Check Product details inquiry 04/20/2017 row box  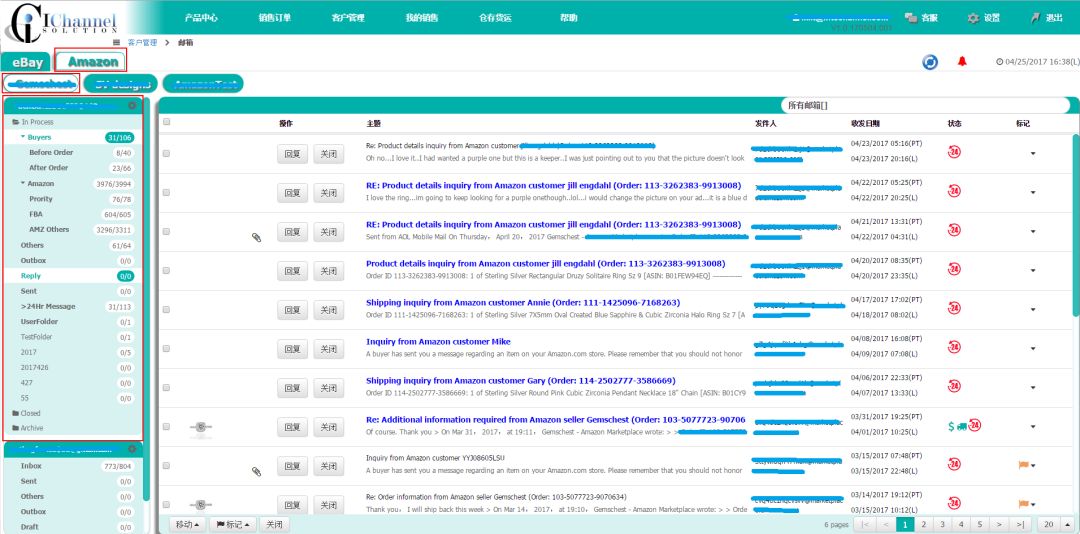click(166, 271)
